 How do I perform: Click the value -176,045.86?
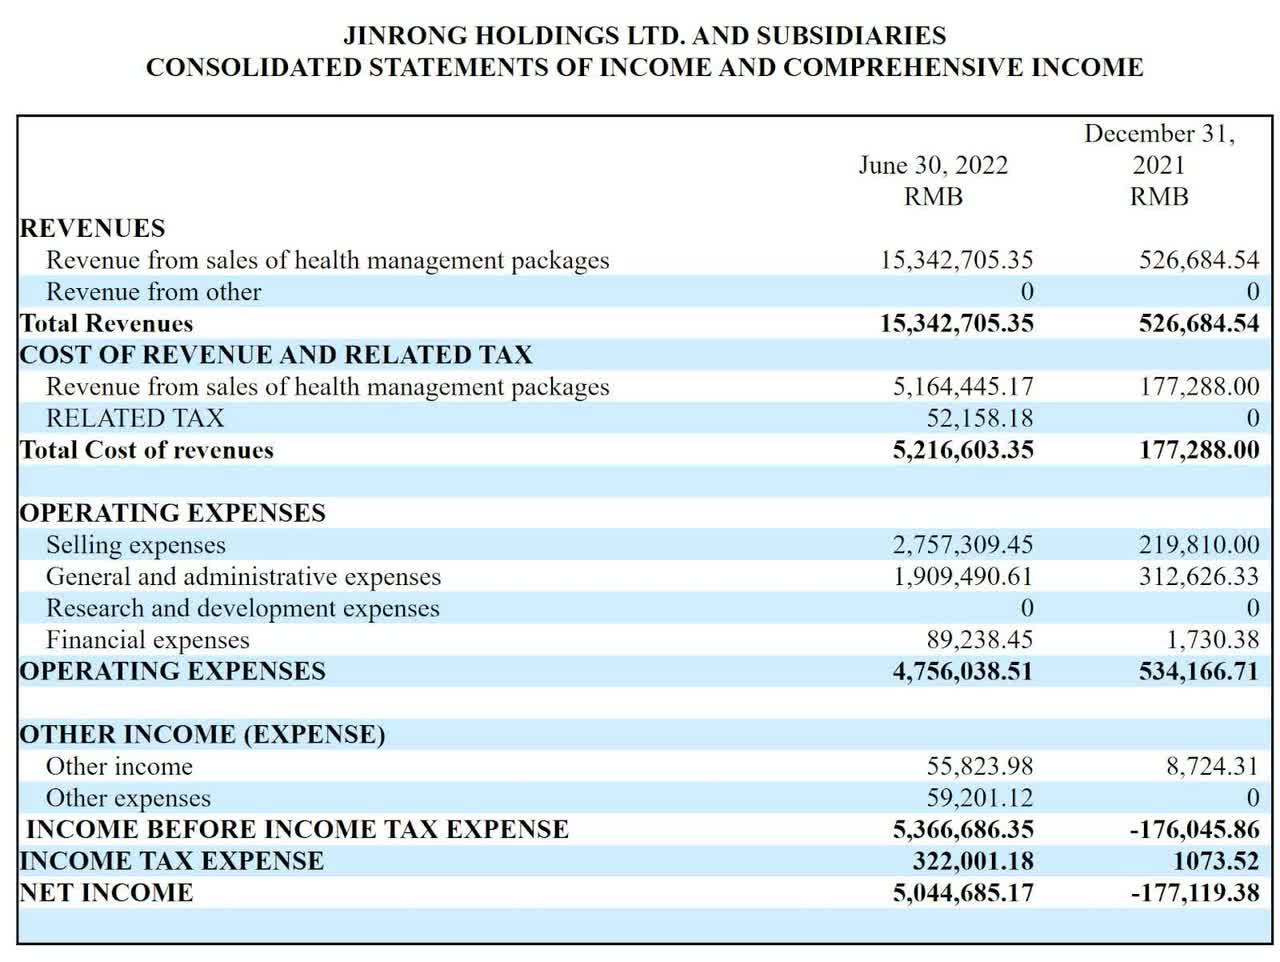[x=1195, y=830]
